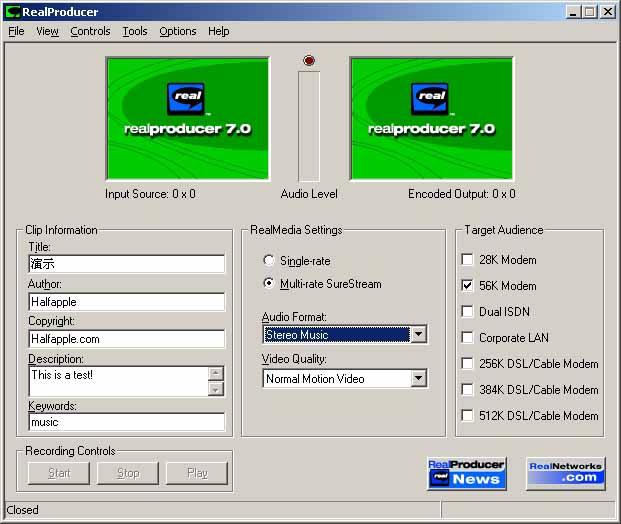
Task: Open the Controls menu
Action: click(x=90, y=31)
